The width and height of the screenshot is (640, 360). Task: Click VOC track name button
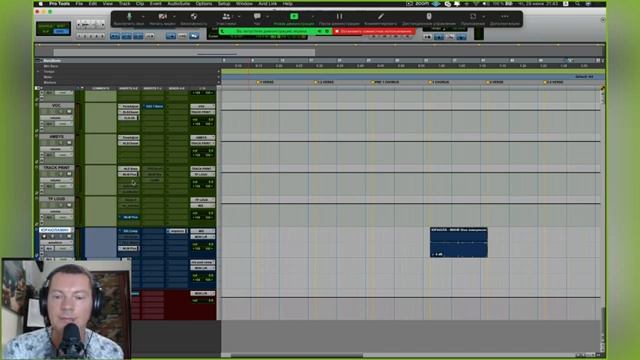[56, 105]
